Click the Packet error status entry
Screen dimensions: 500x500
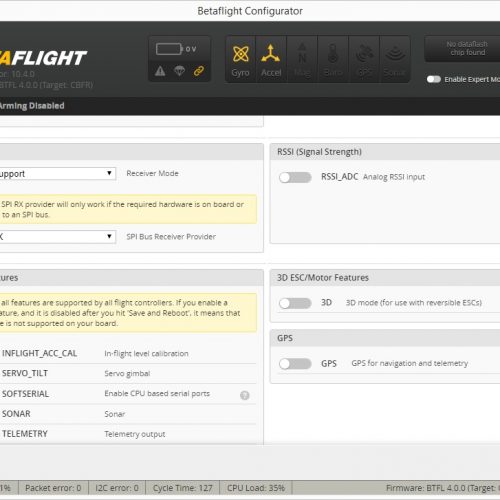(53, 488)
